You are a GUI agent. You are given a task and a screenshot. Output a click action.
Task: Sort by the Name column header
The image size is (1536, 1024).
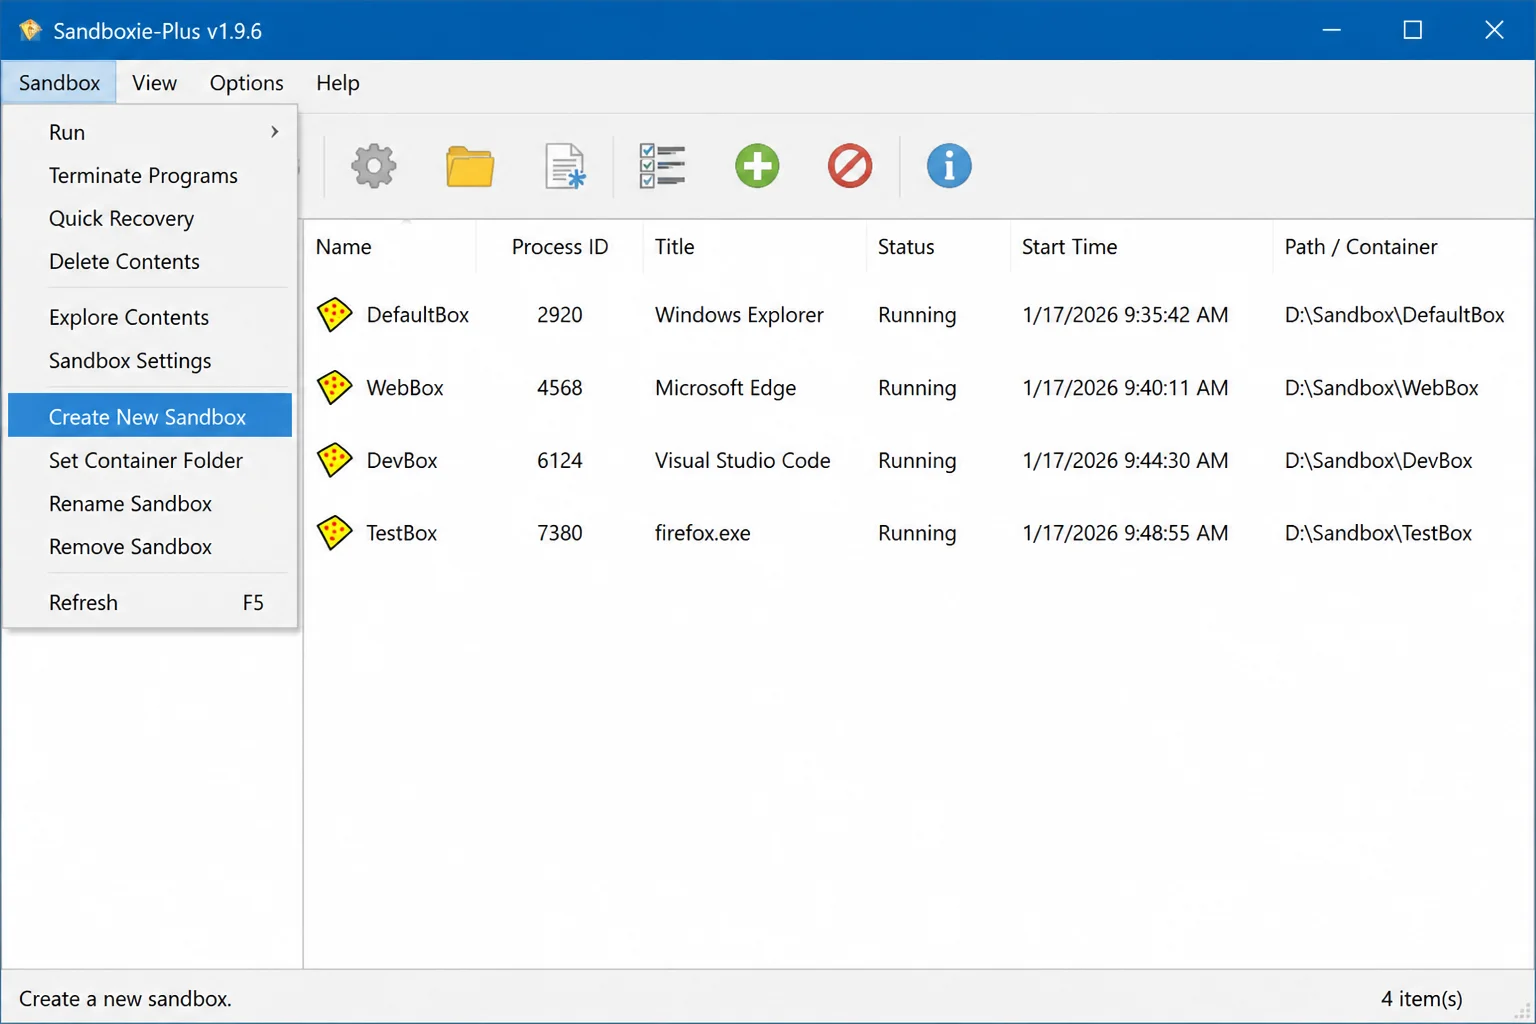[390, 247]
